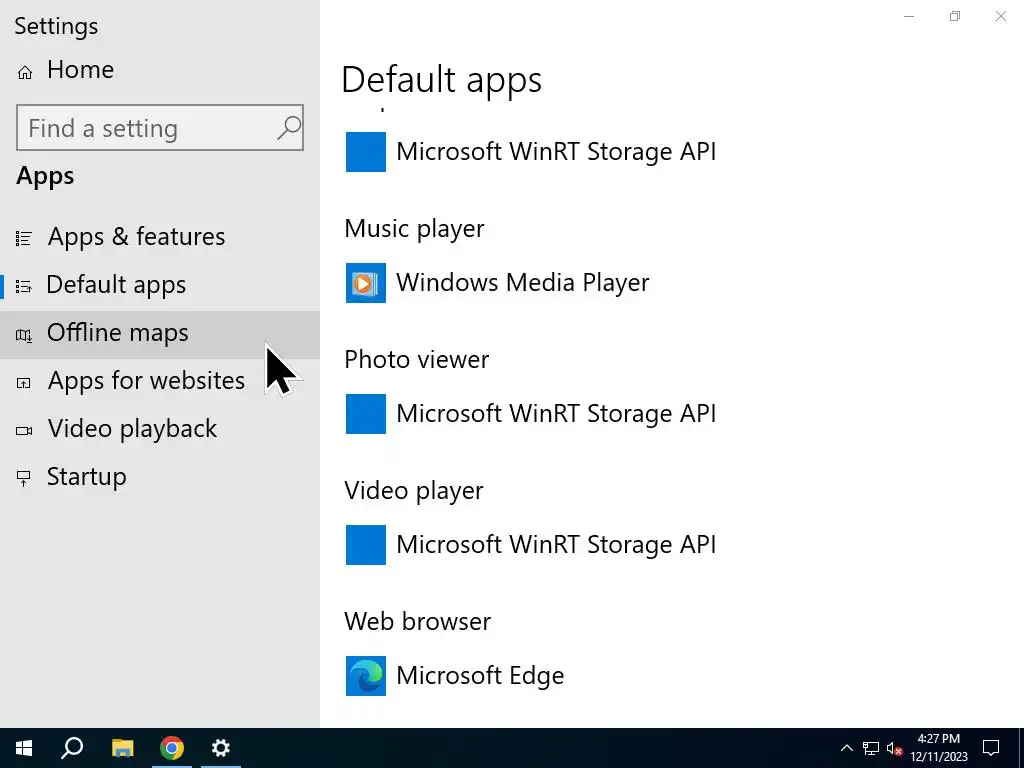
Task: Click the Video player blue app icon
Action: click(x=366, y=545)
